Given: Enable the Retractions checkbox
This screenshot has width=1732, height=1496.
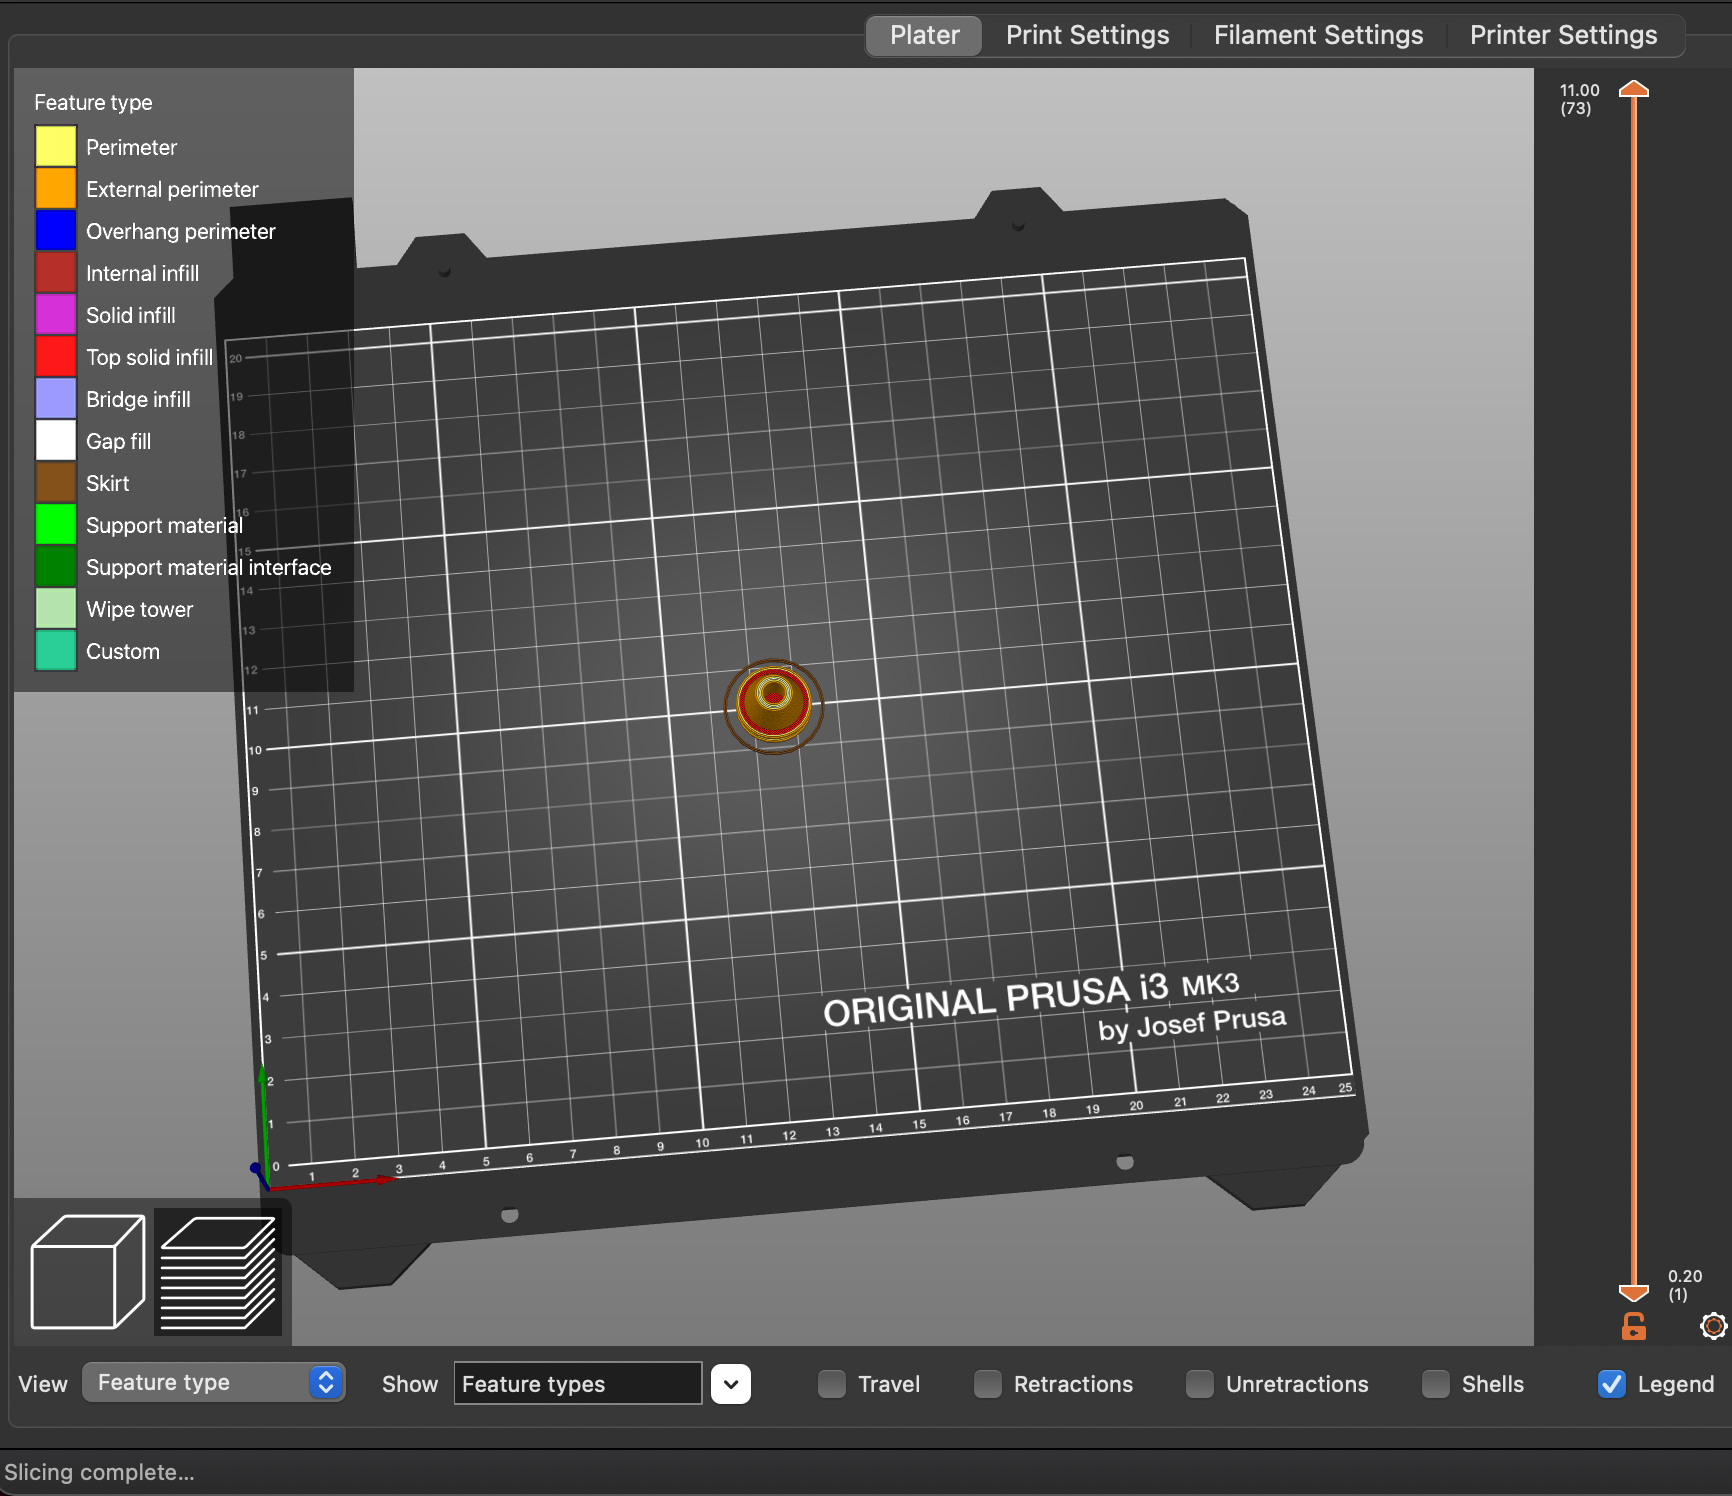Looking at the screenshot, I should [x=988, y=1384].
